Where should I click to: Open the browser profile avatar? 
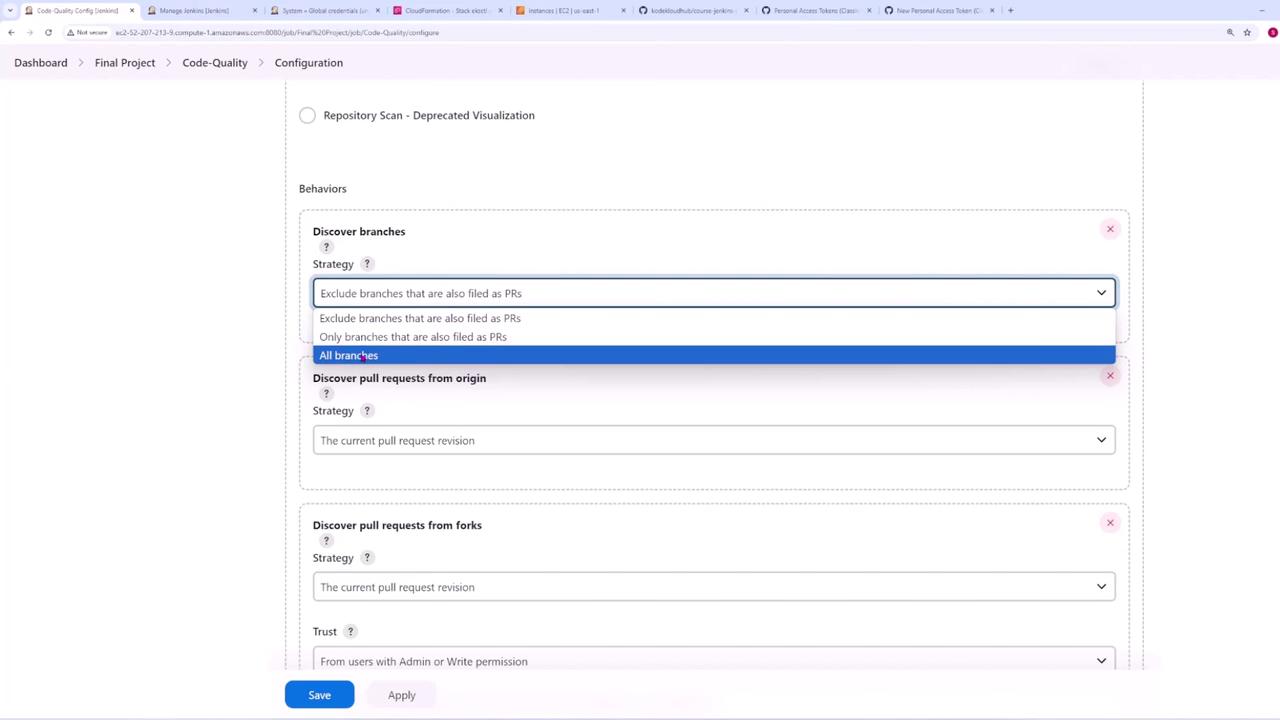(1272, 32)
